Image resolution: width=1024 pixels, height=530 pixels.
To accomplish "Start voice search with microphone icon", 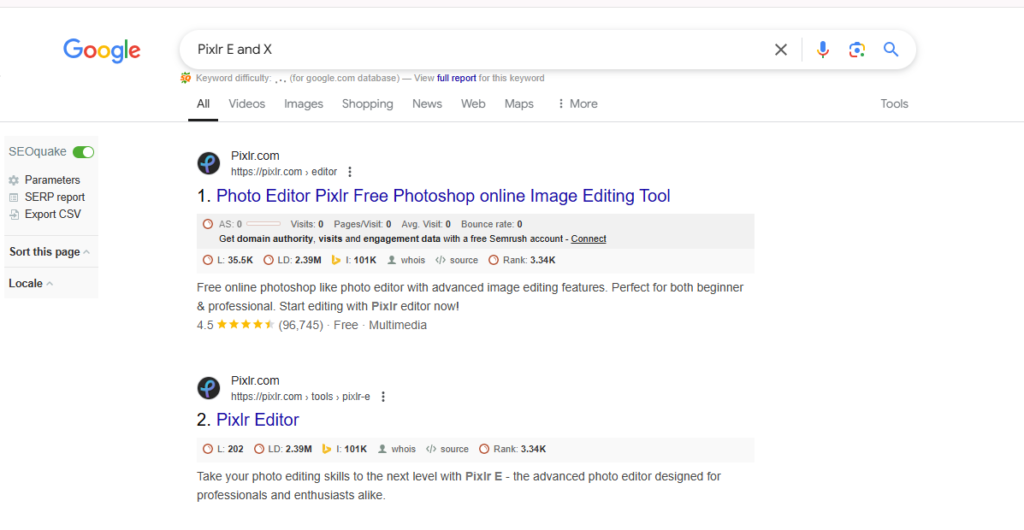I will point(823,50).
